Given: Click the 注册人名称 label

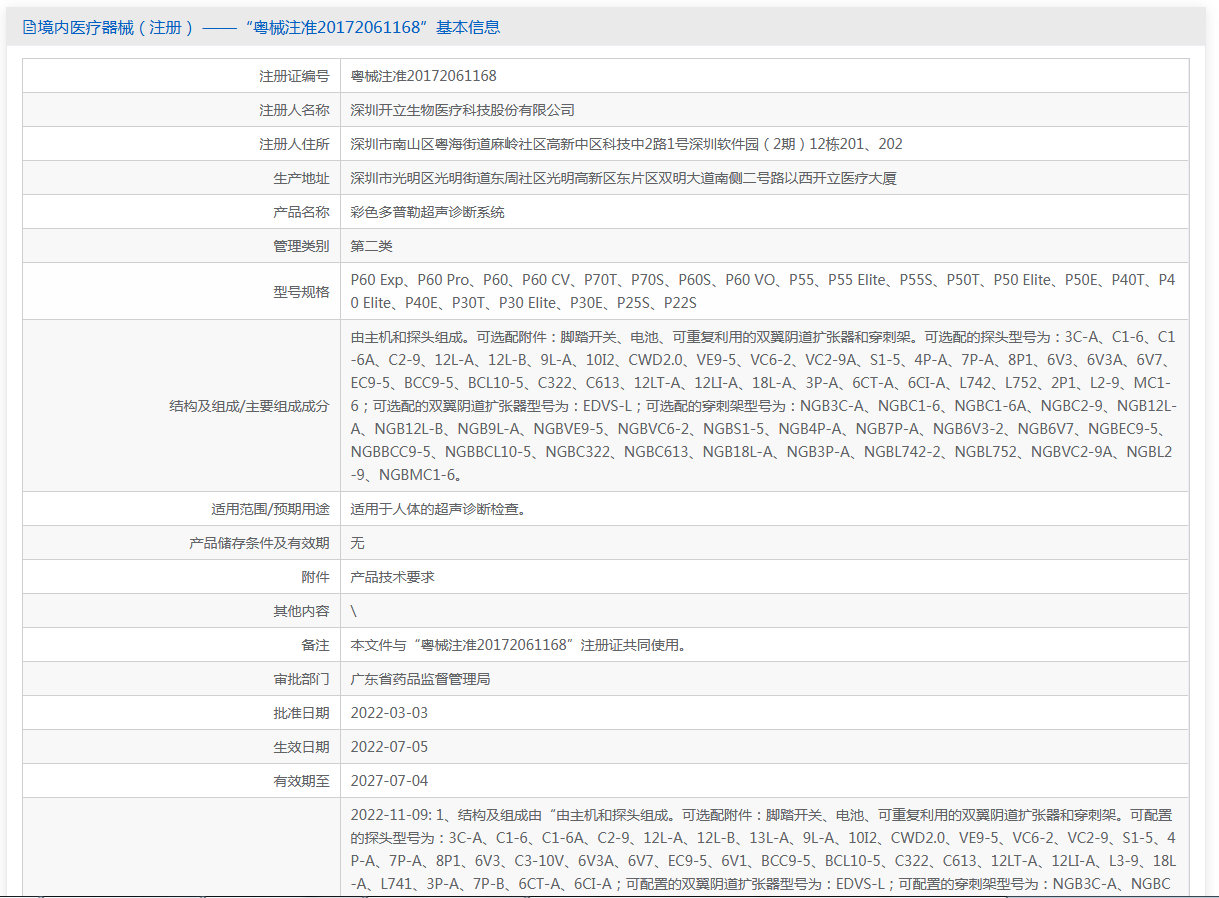Looking at the screenshot, I should (294, 110).
